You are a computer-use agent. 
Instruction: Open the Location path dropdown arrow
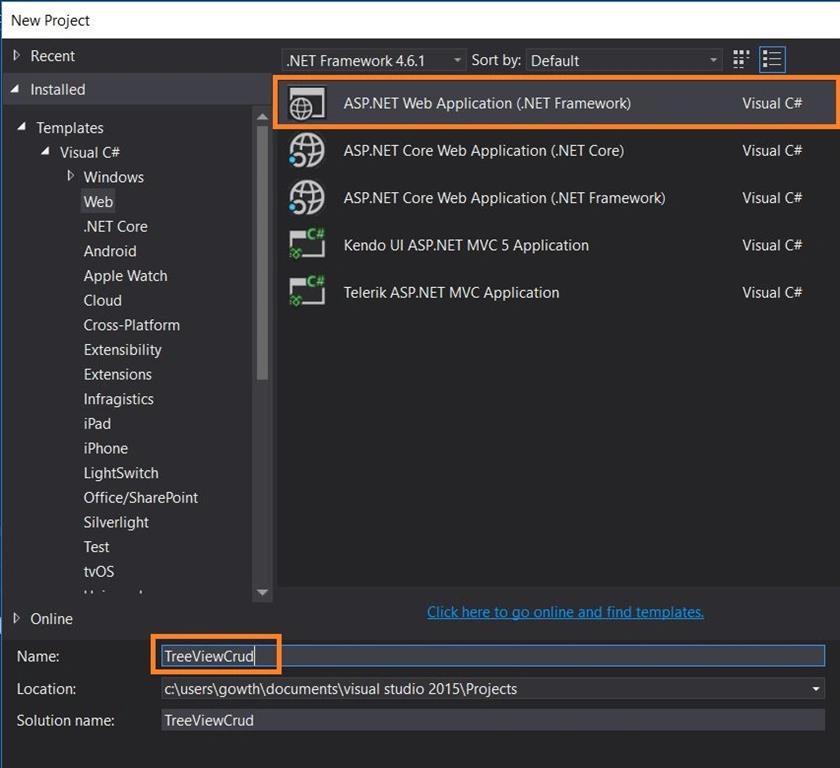(815, 689)
